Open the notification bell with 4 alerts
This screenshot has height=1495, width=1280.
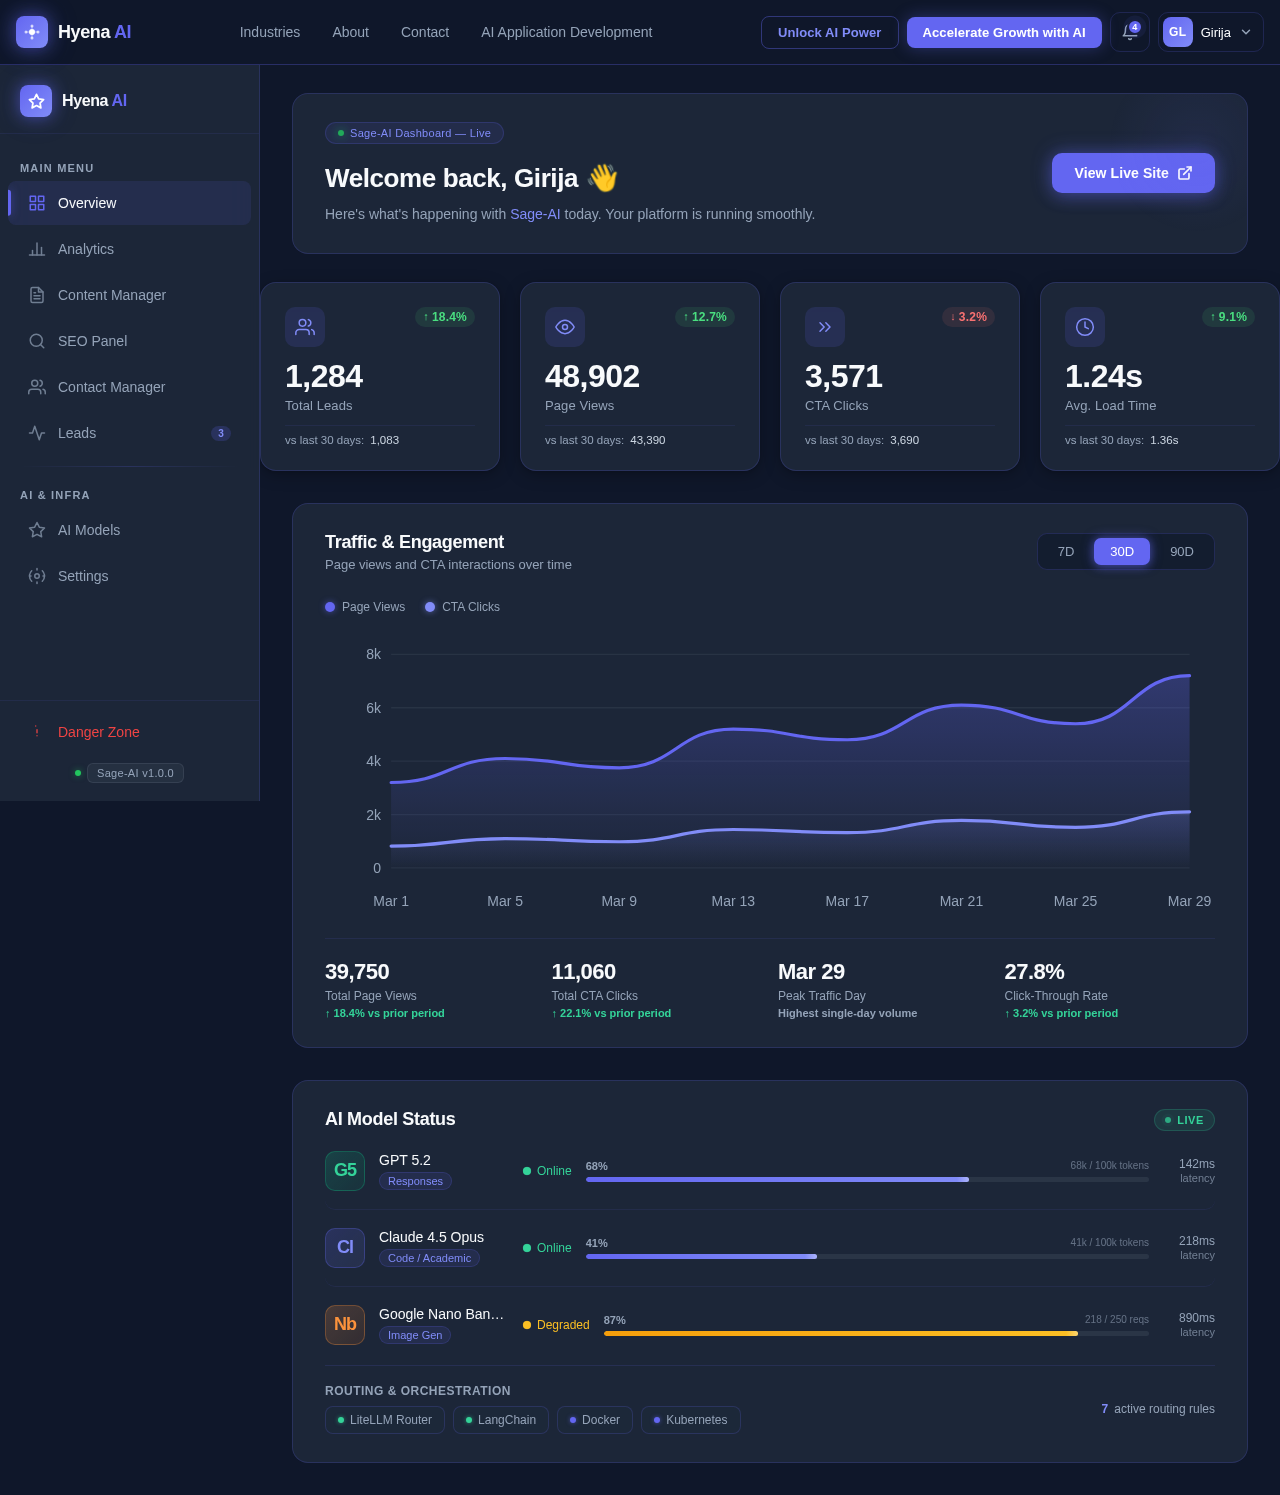tap(1129, 32)
